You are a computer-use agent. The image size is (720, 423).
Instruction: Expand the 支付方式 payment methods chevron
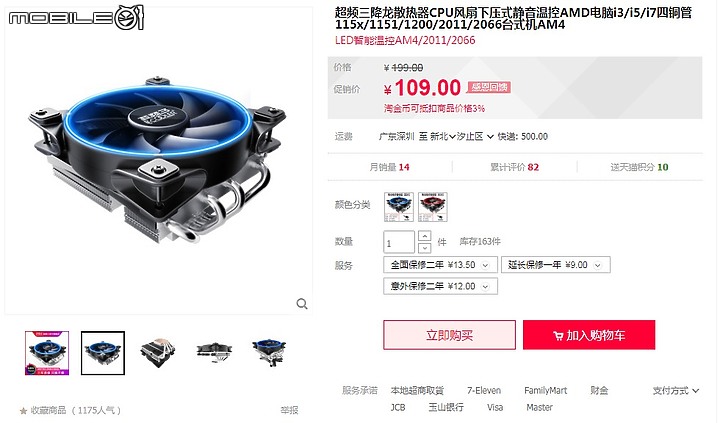pyautogui.click(x=696, y=391)
